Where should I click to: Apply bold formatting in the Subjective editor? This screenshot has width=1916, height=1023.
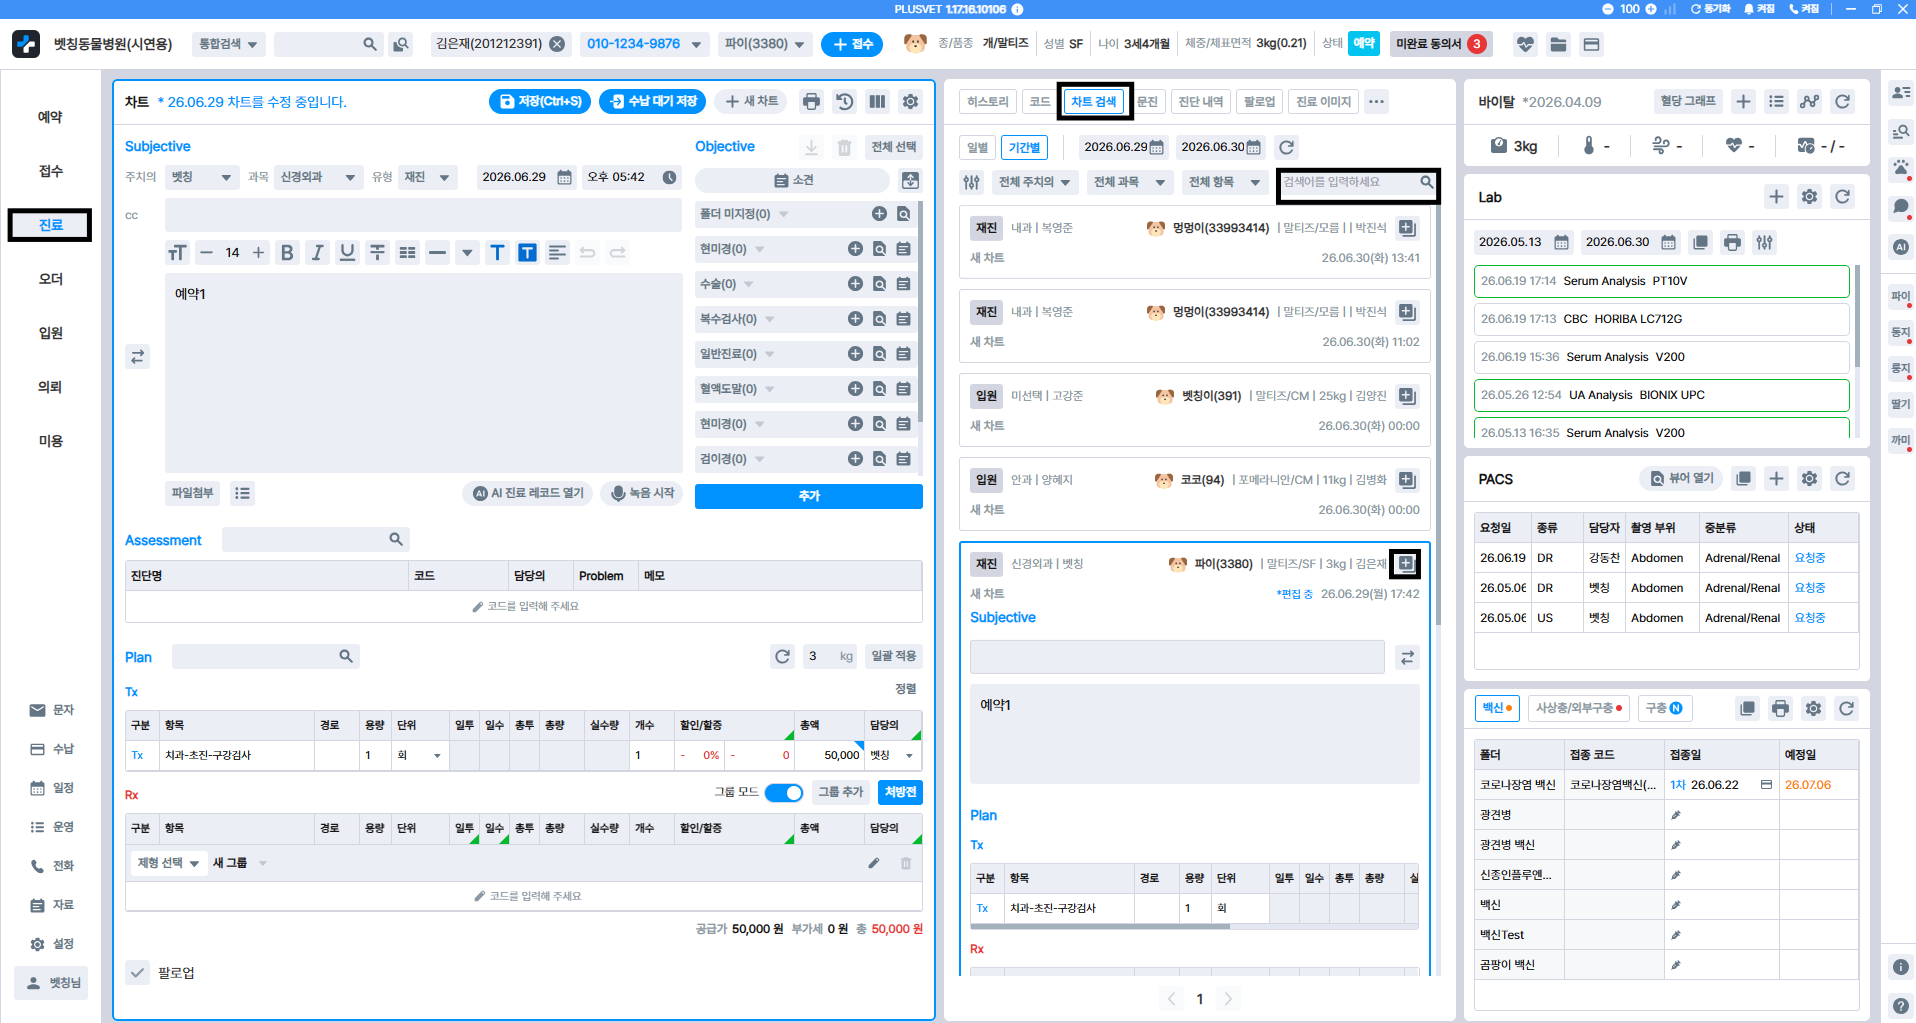(287, 252)
